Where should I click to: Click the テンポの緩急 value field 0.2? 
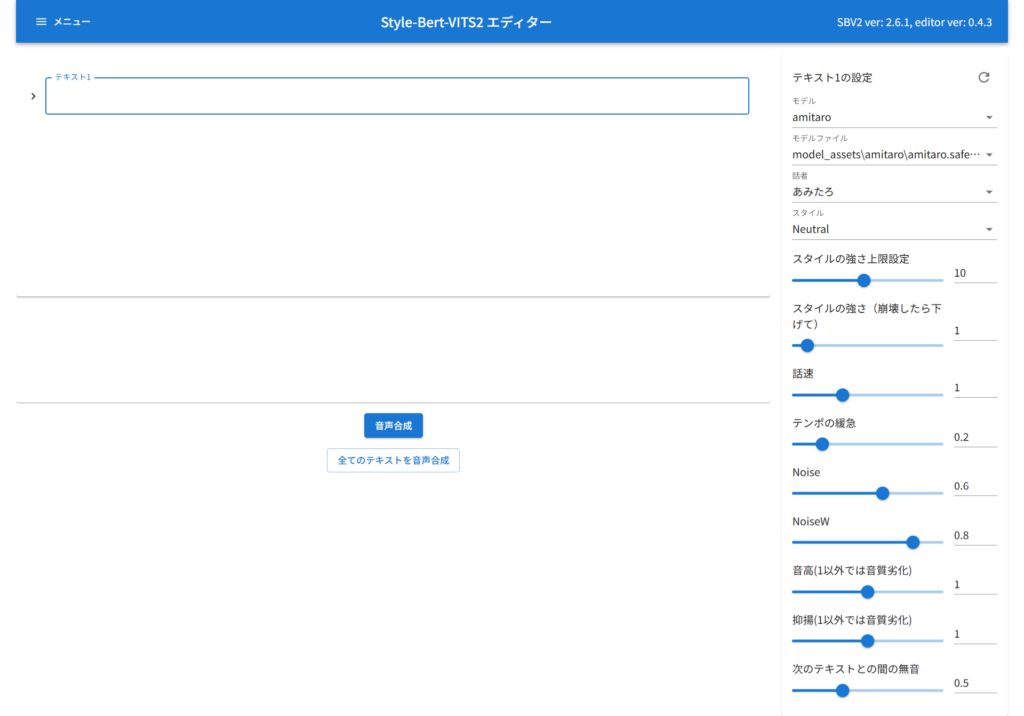(975, 437)
